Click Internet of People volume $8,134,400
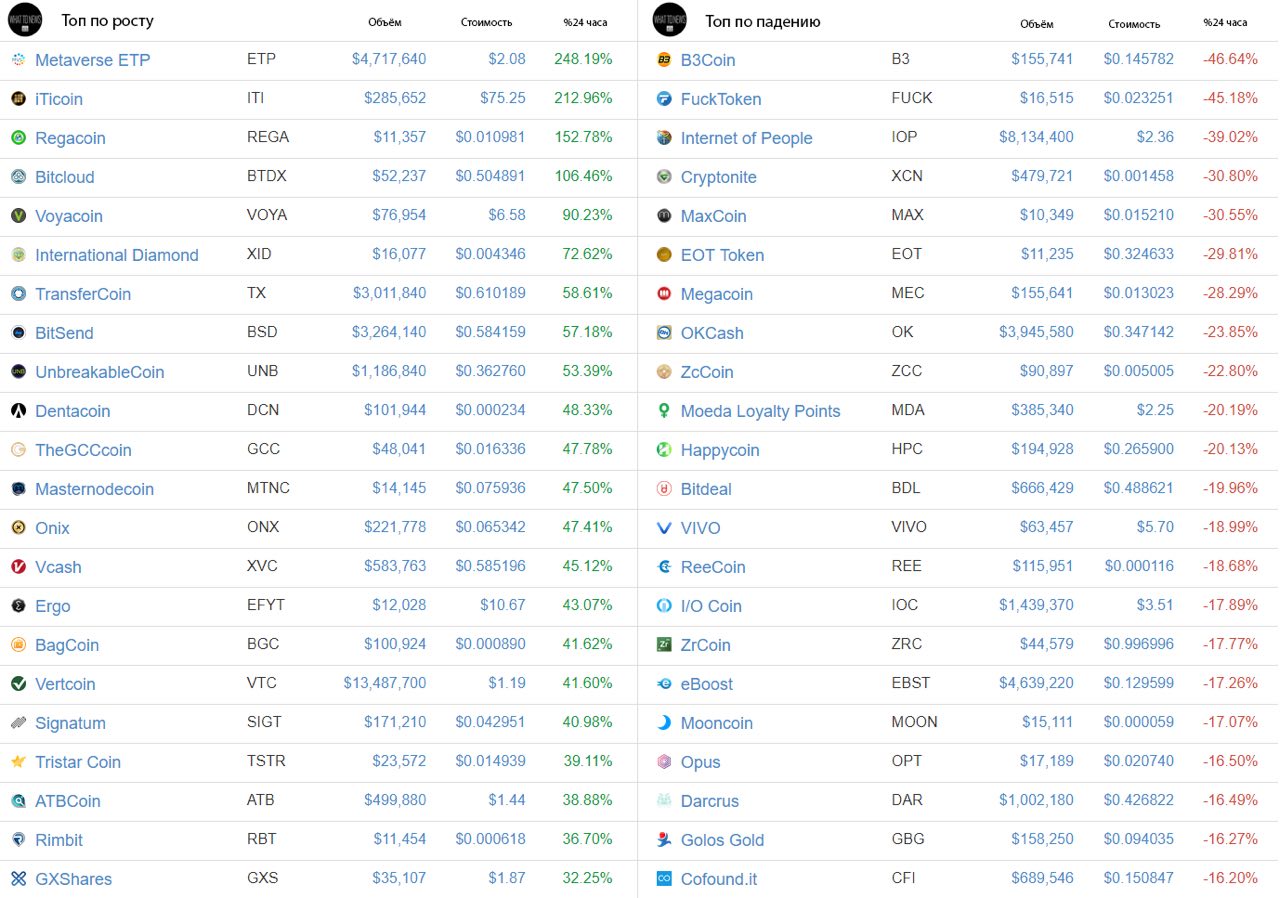The height and width of the screenshot is (898, 1280). click(1036, 137)
